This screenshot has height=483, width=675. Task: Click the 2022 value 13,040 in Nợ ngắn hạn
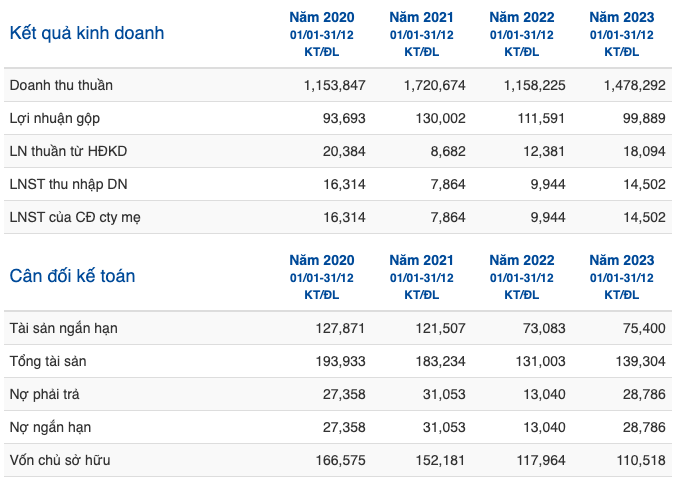(x=544, y=427)
